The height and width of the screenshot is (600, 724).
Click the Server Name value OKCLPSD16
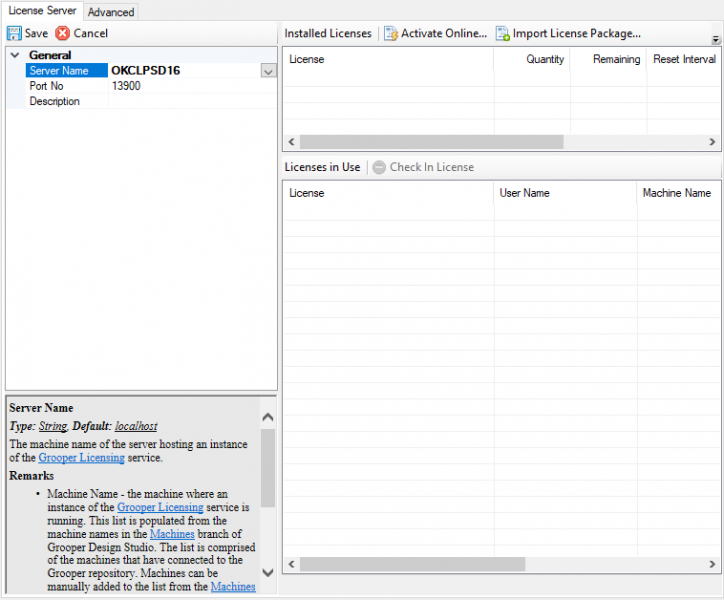[146, 70]
